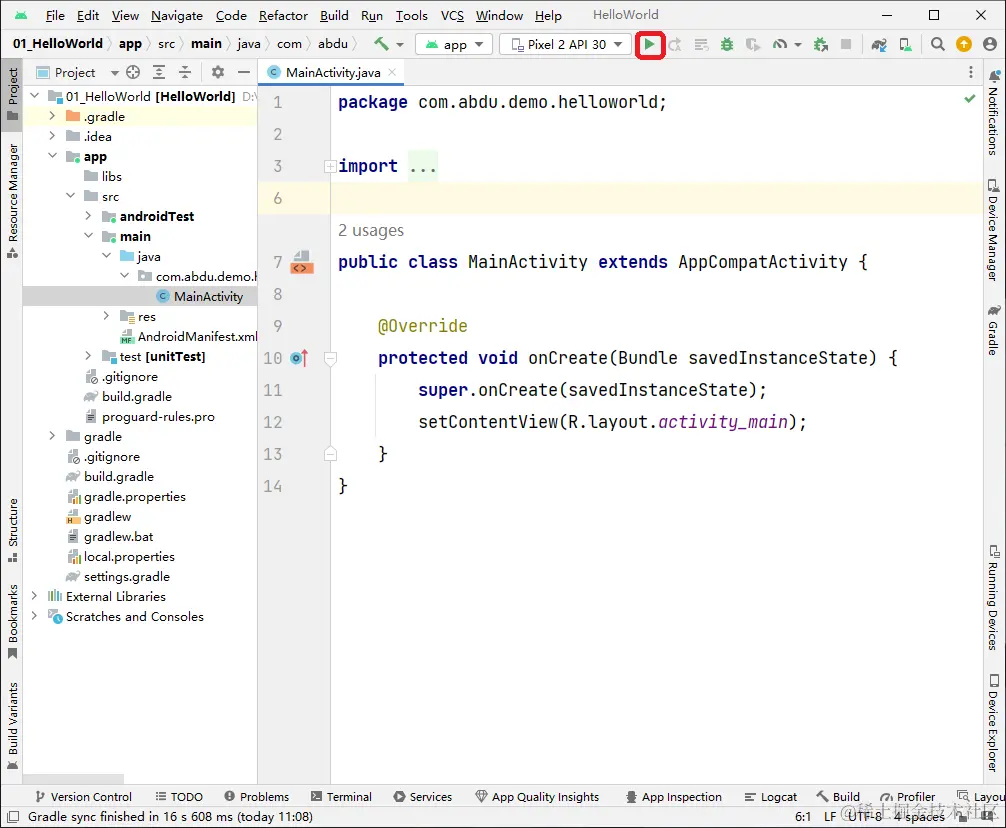1006x828 pixels.
Task: Open the App Inspection tool window
Action: coord(674,797)
